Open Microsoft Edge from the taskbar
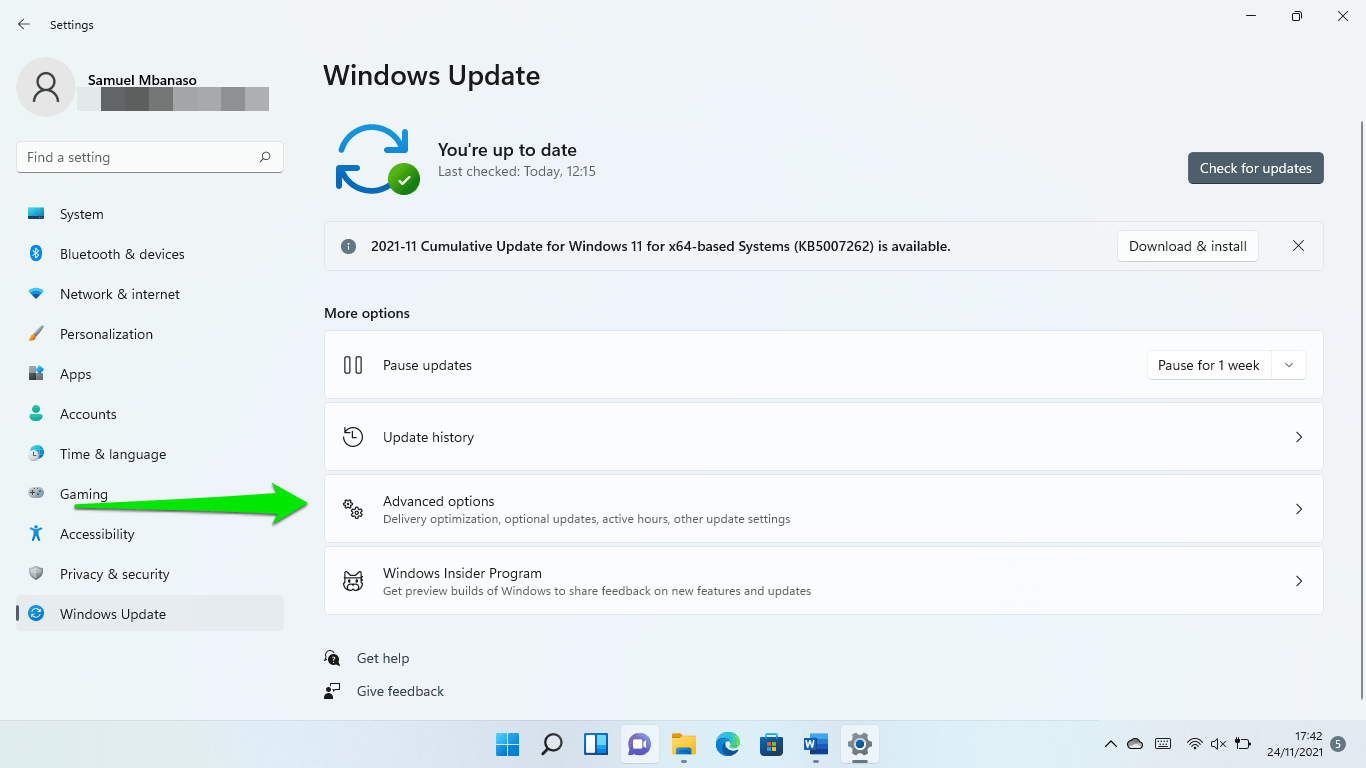 (727, 744)
